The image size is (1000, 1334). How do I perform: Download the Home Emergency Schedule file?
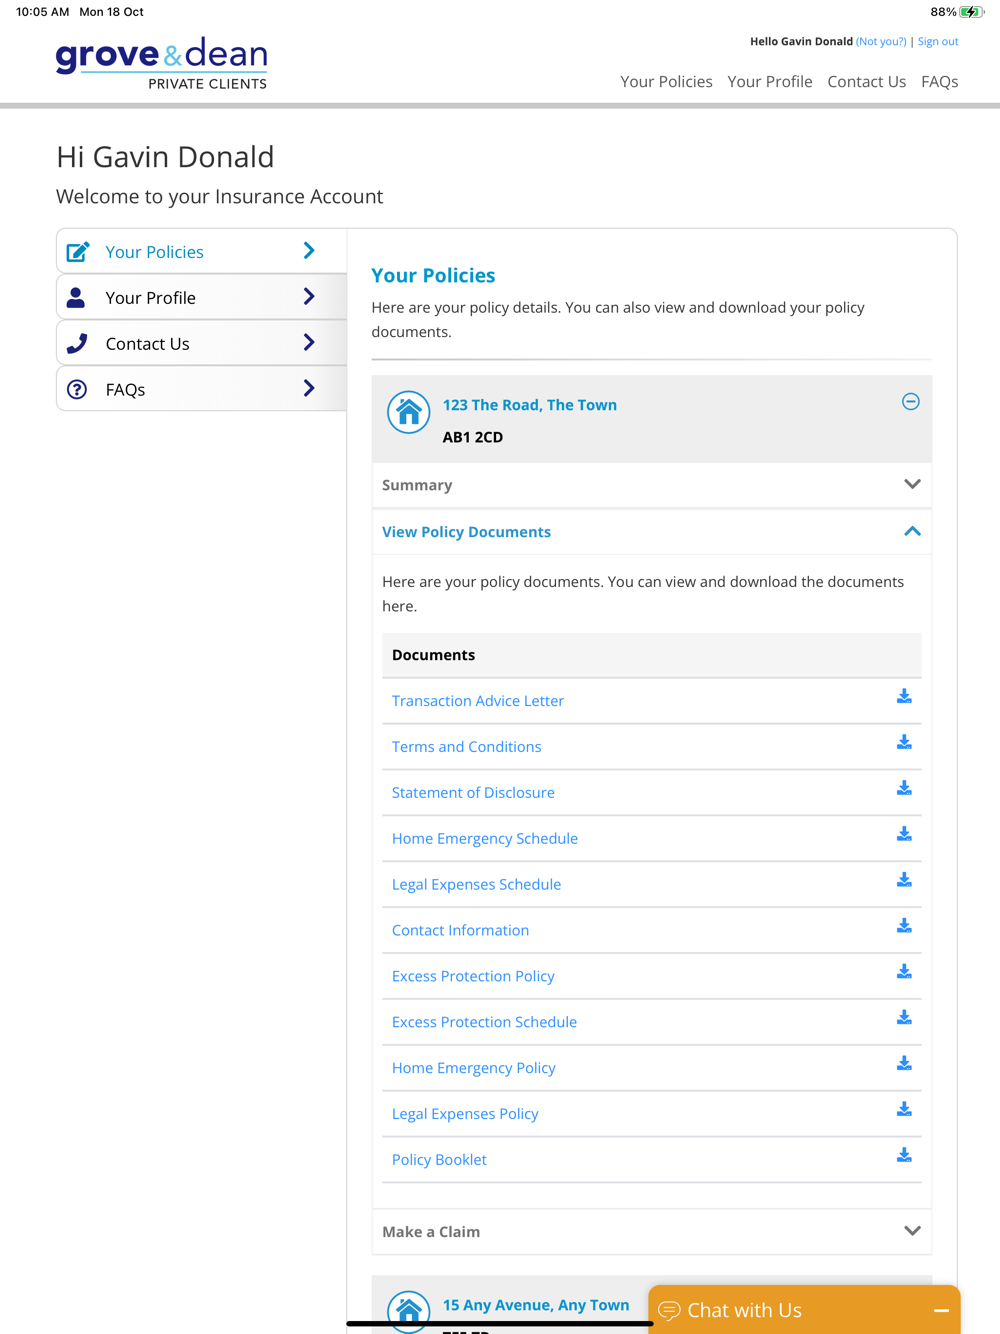tap(904, 834)
